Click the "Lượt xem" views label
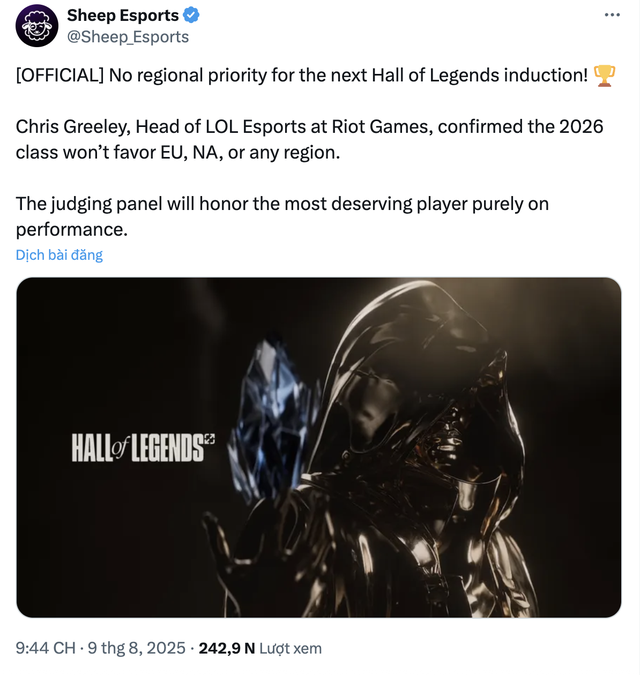Viewport: 640px width, 675px height. 291,648
